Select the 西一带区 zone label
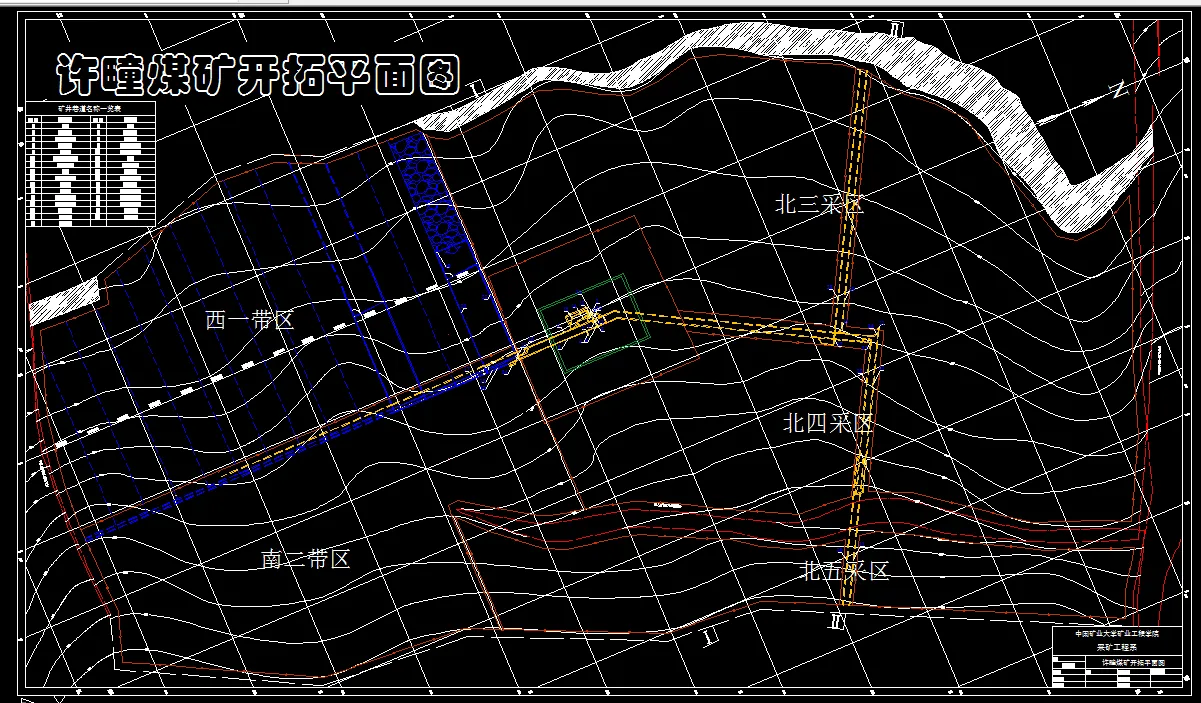The width and height of the screenshot is (1201, 703). click(x=249, y=321)
